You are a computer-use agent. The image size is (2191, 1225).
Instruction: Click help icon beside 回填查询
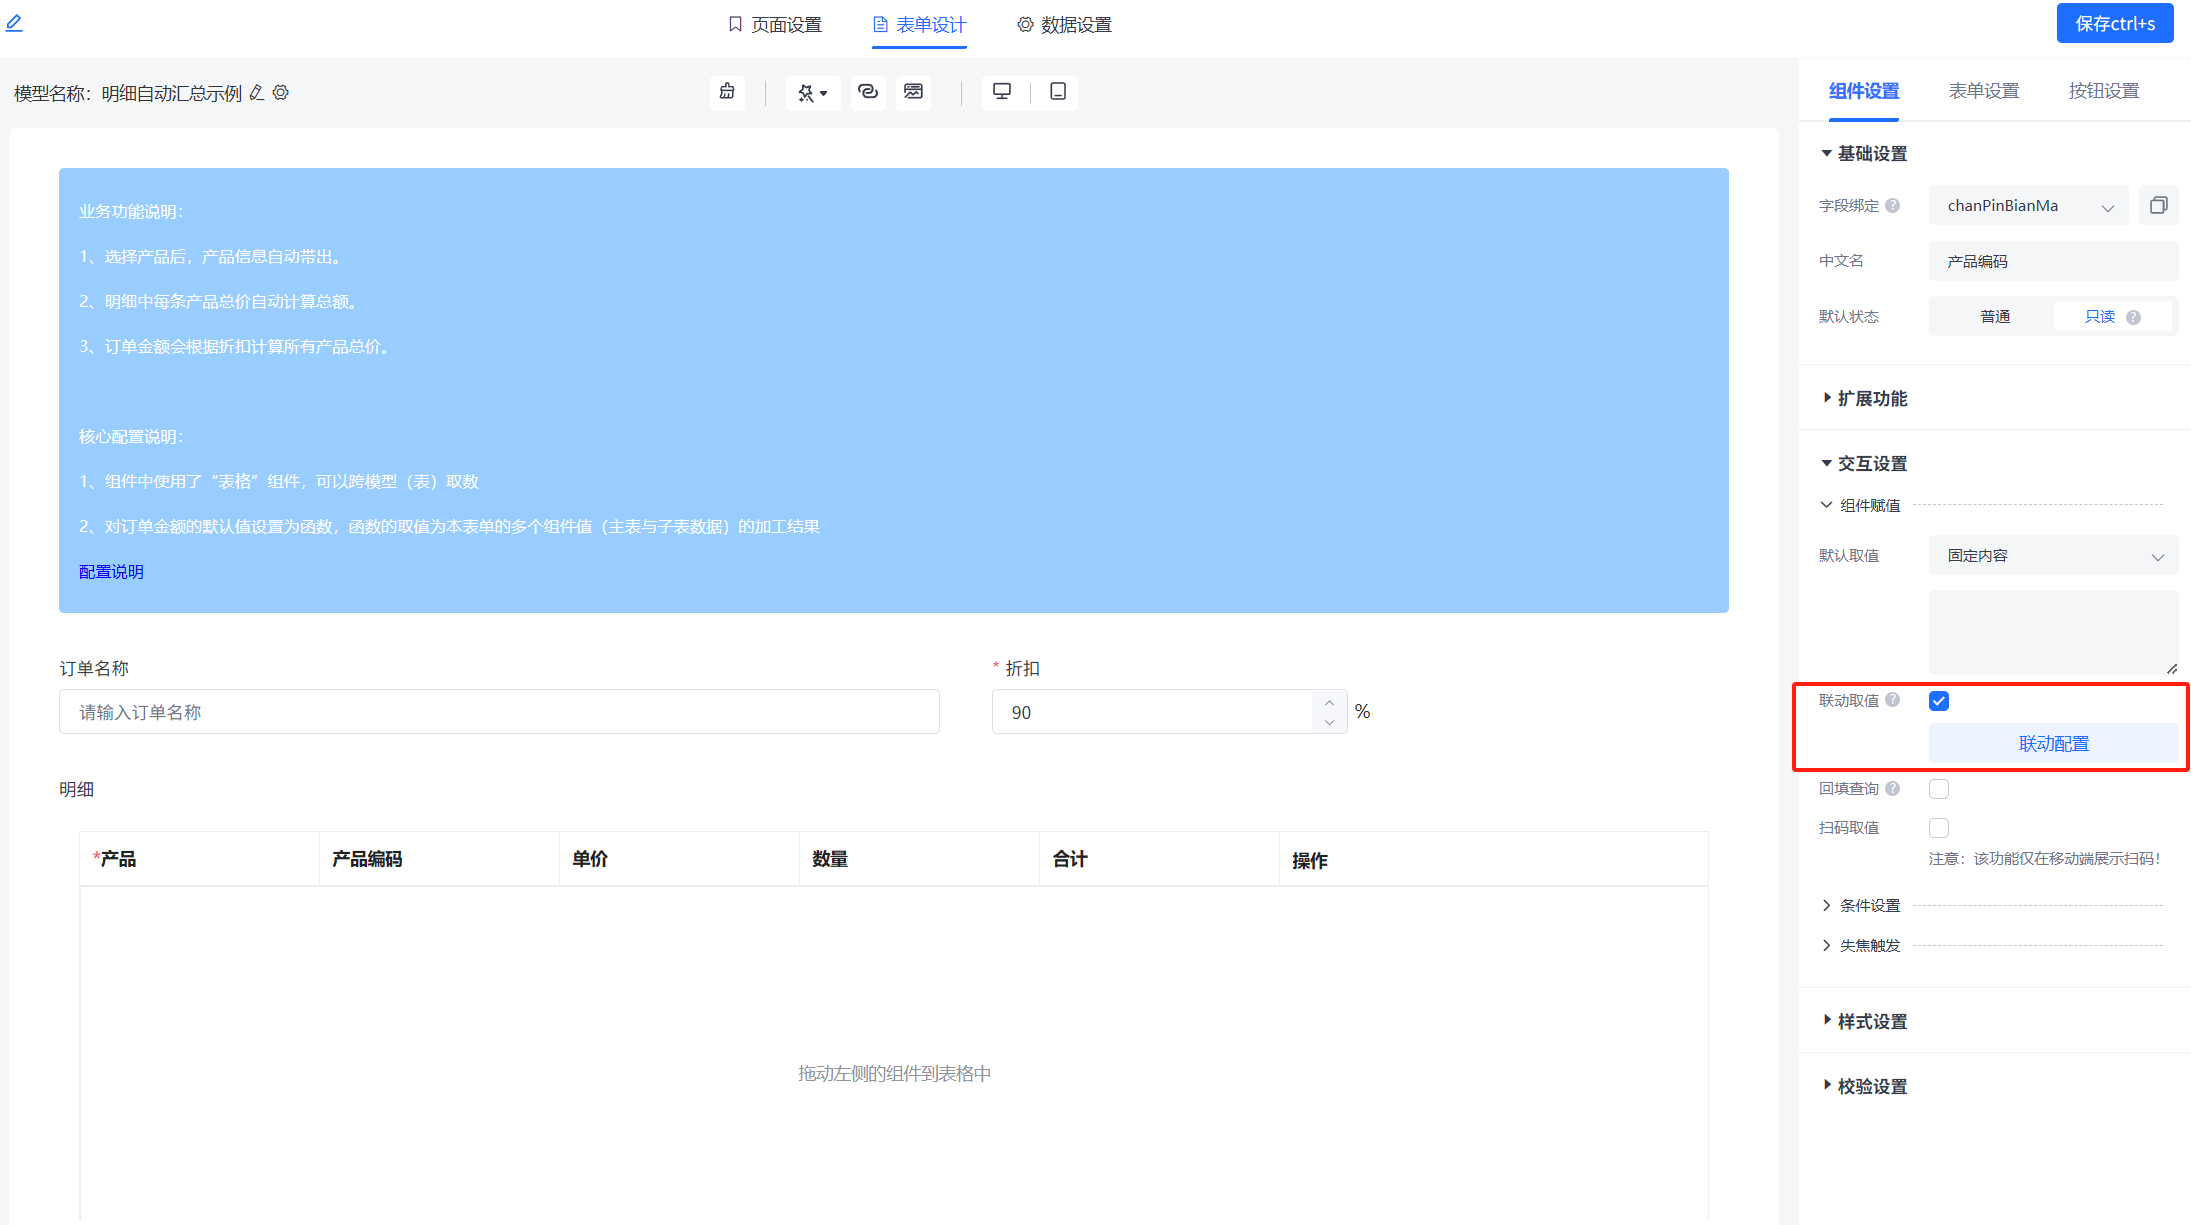point(1892,789)
